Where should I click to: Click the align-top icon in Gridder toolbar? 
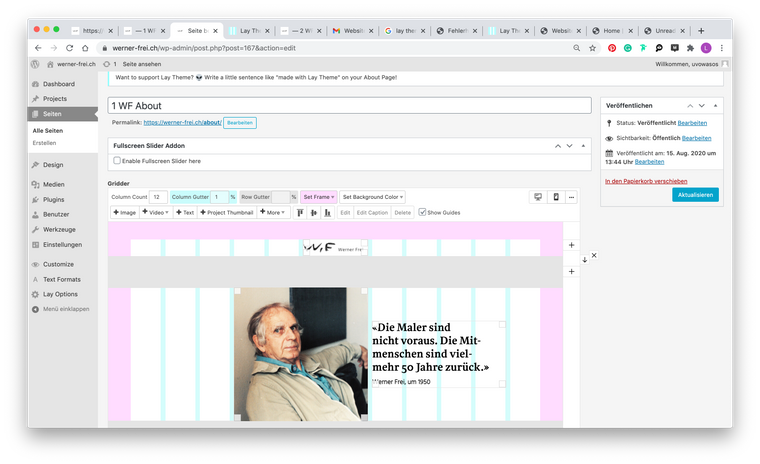coord(301,212)
